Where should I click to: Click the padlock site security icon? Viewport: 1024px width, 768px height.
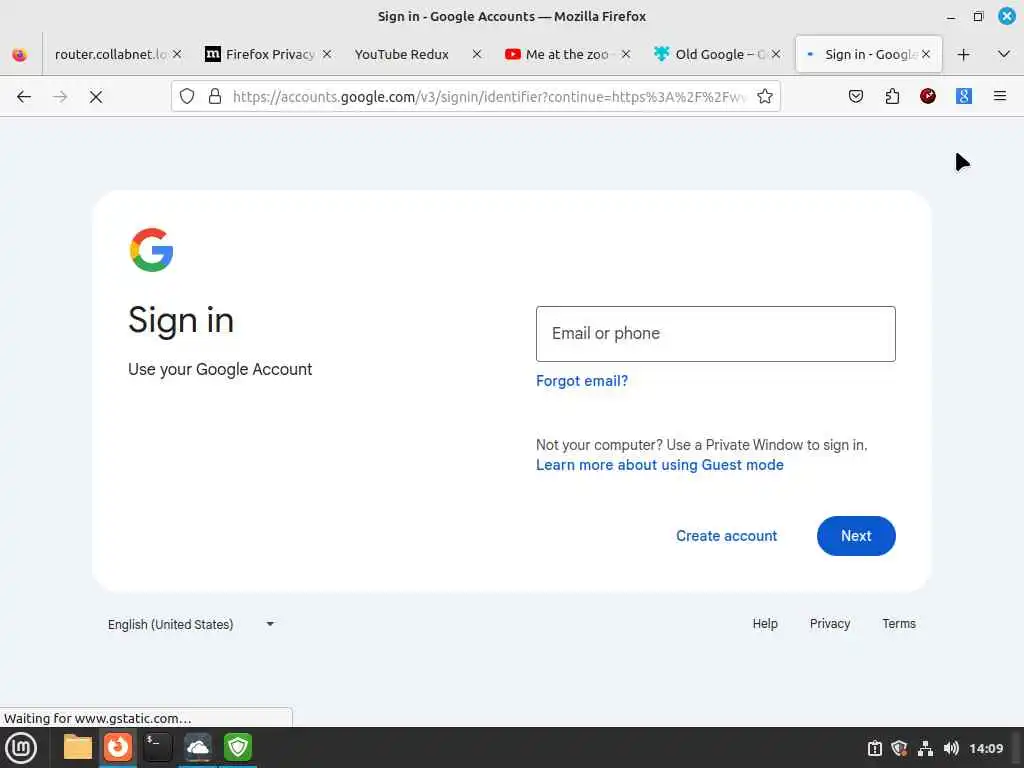coord(215,97)
